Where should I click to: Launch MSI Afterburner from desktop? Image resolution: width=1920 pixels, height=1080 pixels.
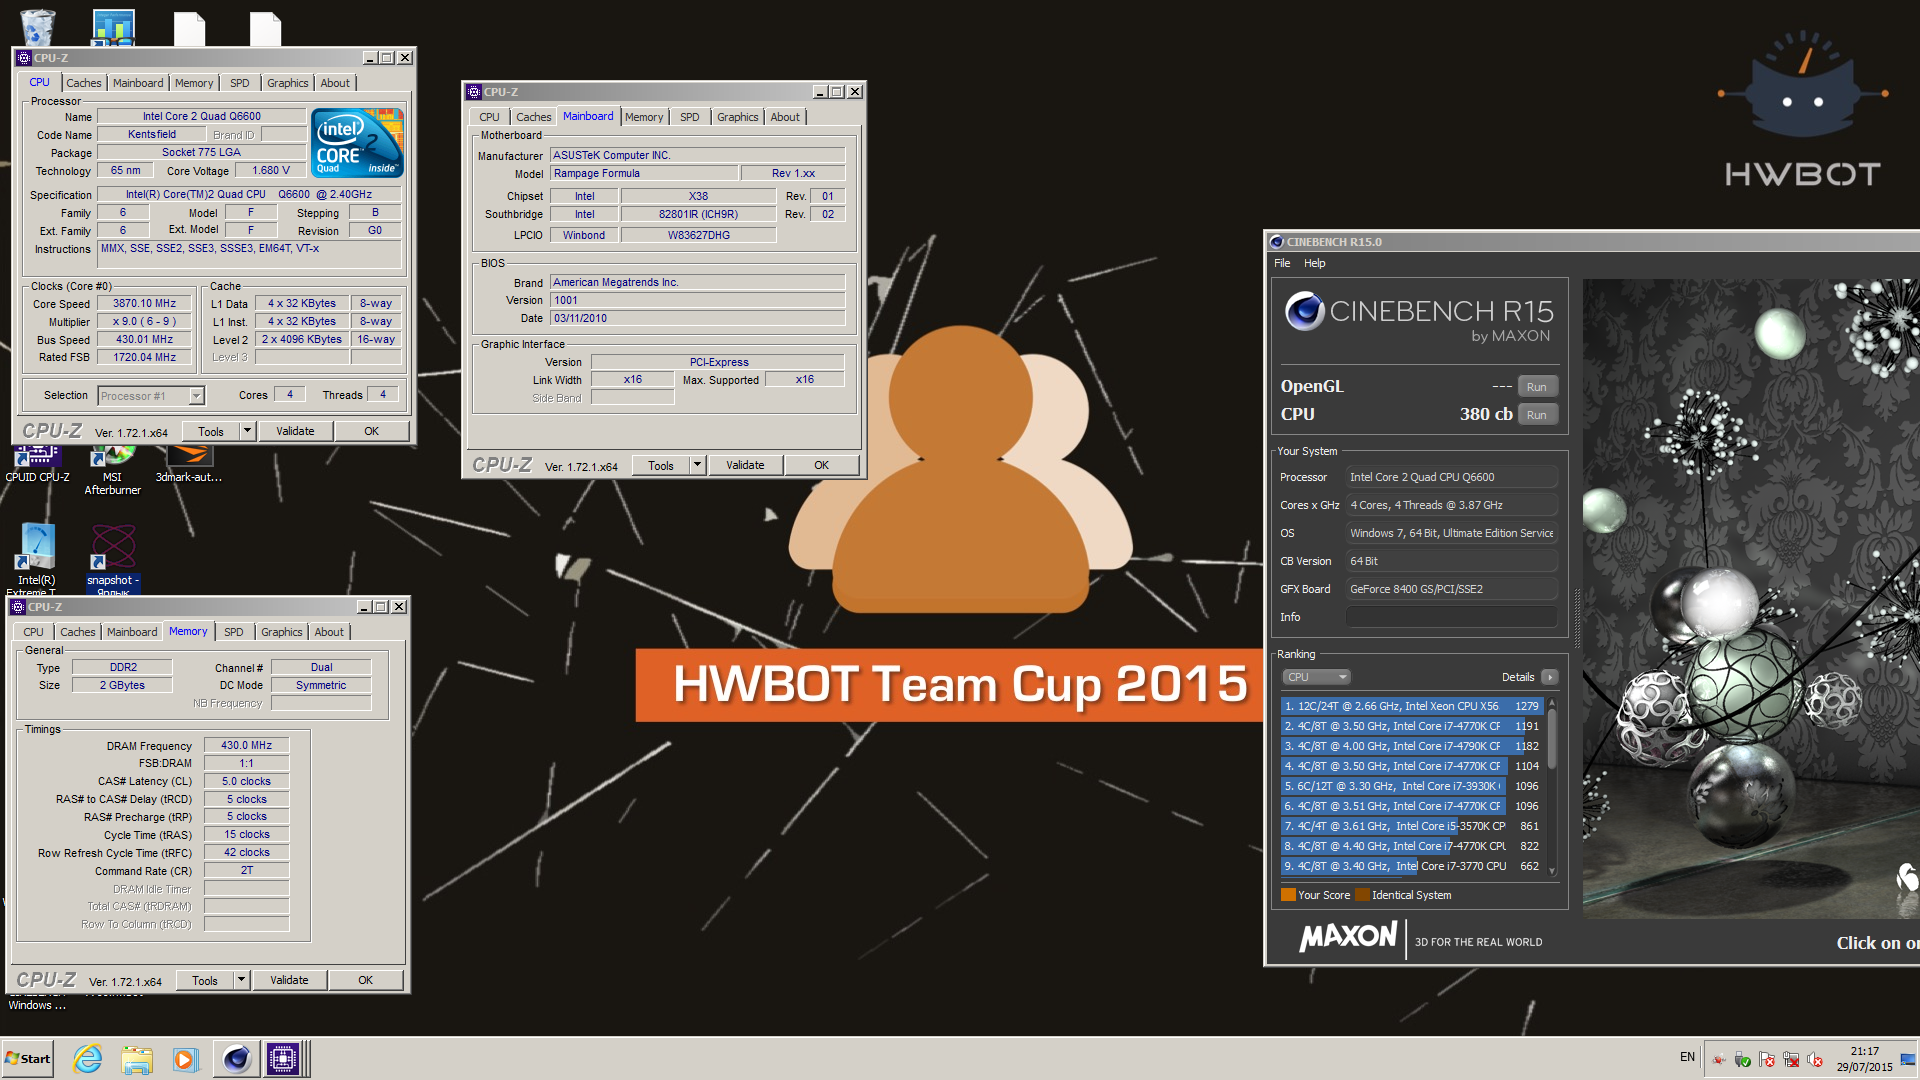tap(112, 471)
